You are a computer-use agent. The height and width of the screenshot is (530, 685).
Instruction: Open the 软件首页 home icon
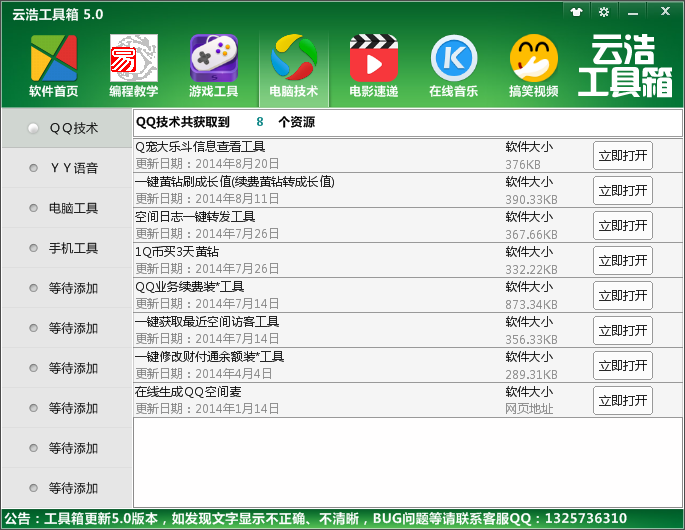click(54, 66)
